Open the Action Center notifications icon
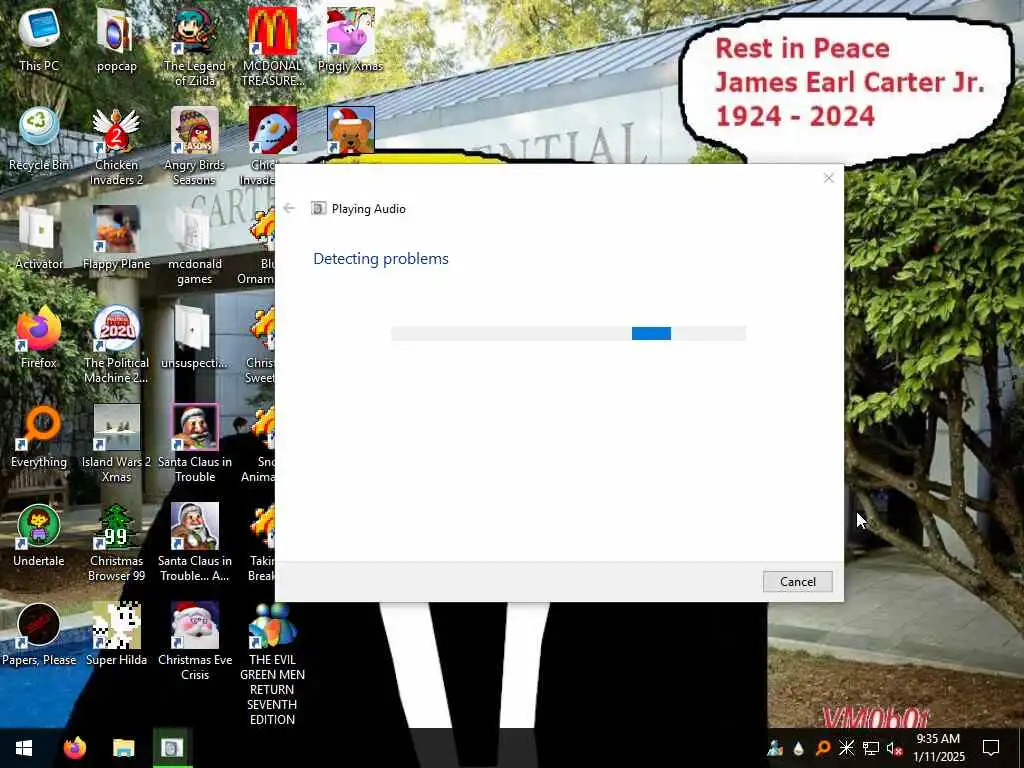Image resolution: width=1024 pixels, height=768 pixels. 991,748
